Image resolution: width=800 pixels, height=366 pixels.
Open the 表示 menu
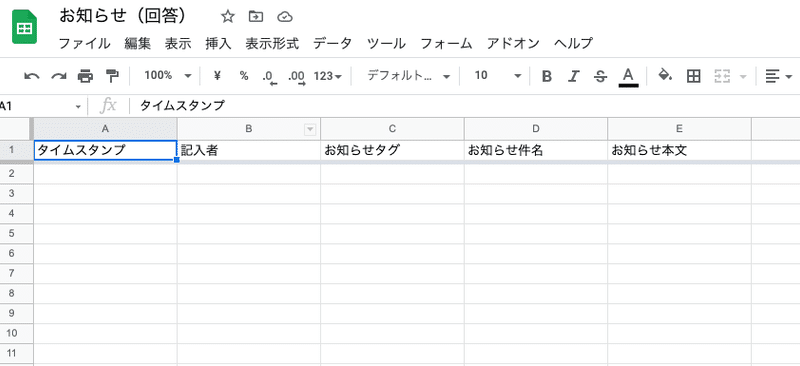click(178, 43)
